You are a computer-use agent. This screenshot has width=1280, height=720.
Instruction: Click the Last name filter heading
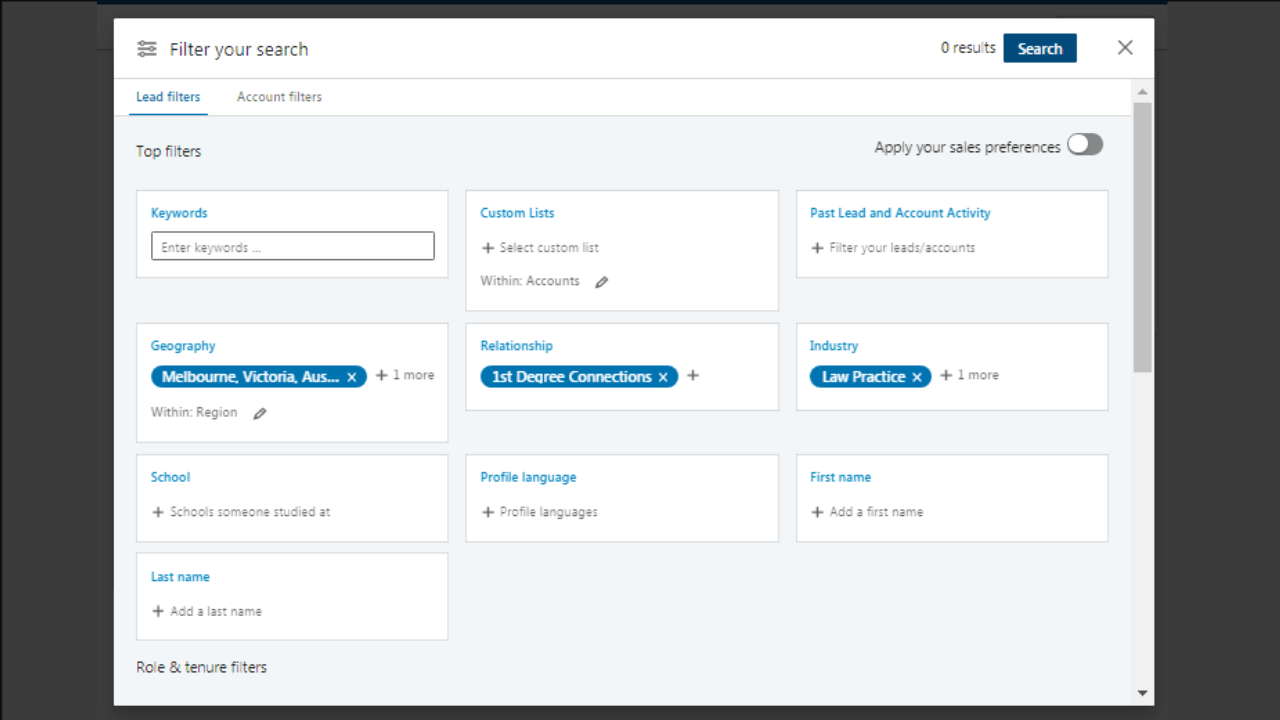180,577
